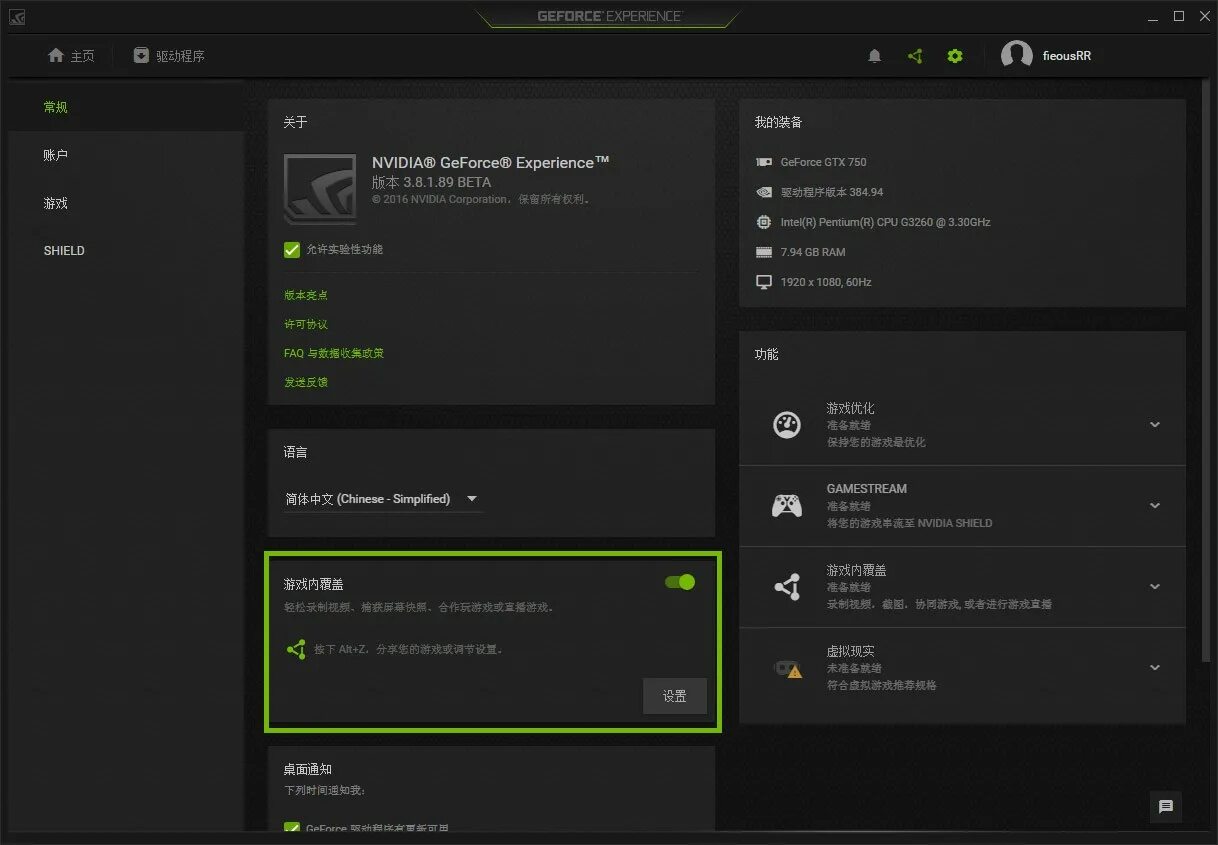The image size is (1218, 845).
Task: Open the 许可协议 link
Action: [x=306, y=324]
